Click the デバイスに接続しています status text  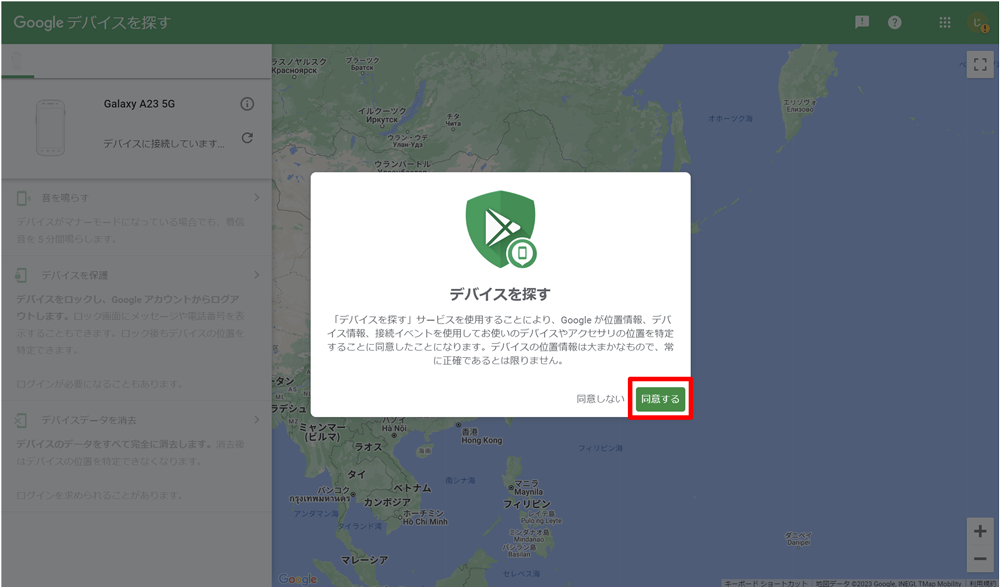point(164,144)
